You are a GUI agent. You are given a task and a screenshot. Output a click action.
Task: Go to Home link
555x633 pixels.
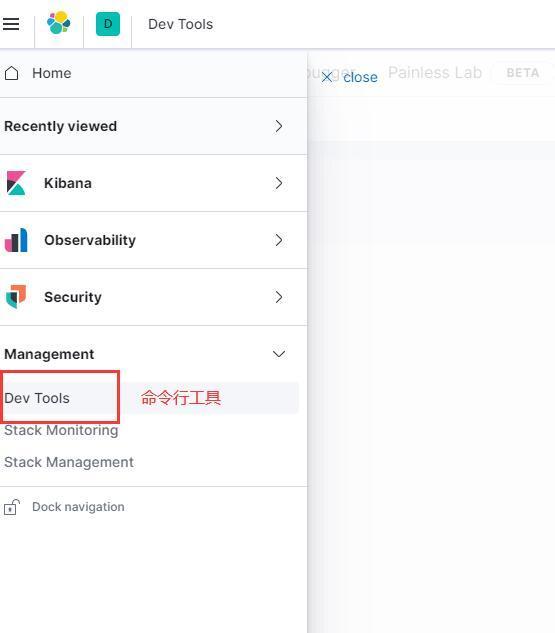pyautogui.click(x=52, y=73)
